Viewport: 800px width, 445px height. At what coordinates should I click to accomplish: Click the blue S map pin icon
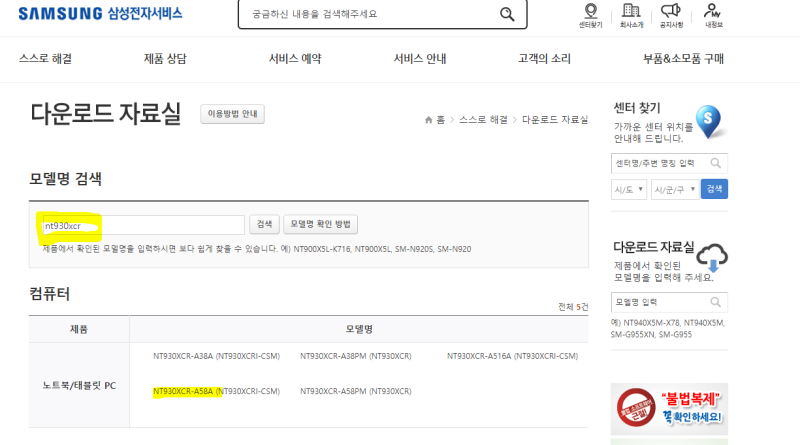[710, 122]
